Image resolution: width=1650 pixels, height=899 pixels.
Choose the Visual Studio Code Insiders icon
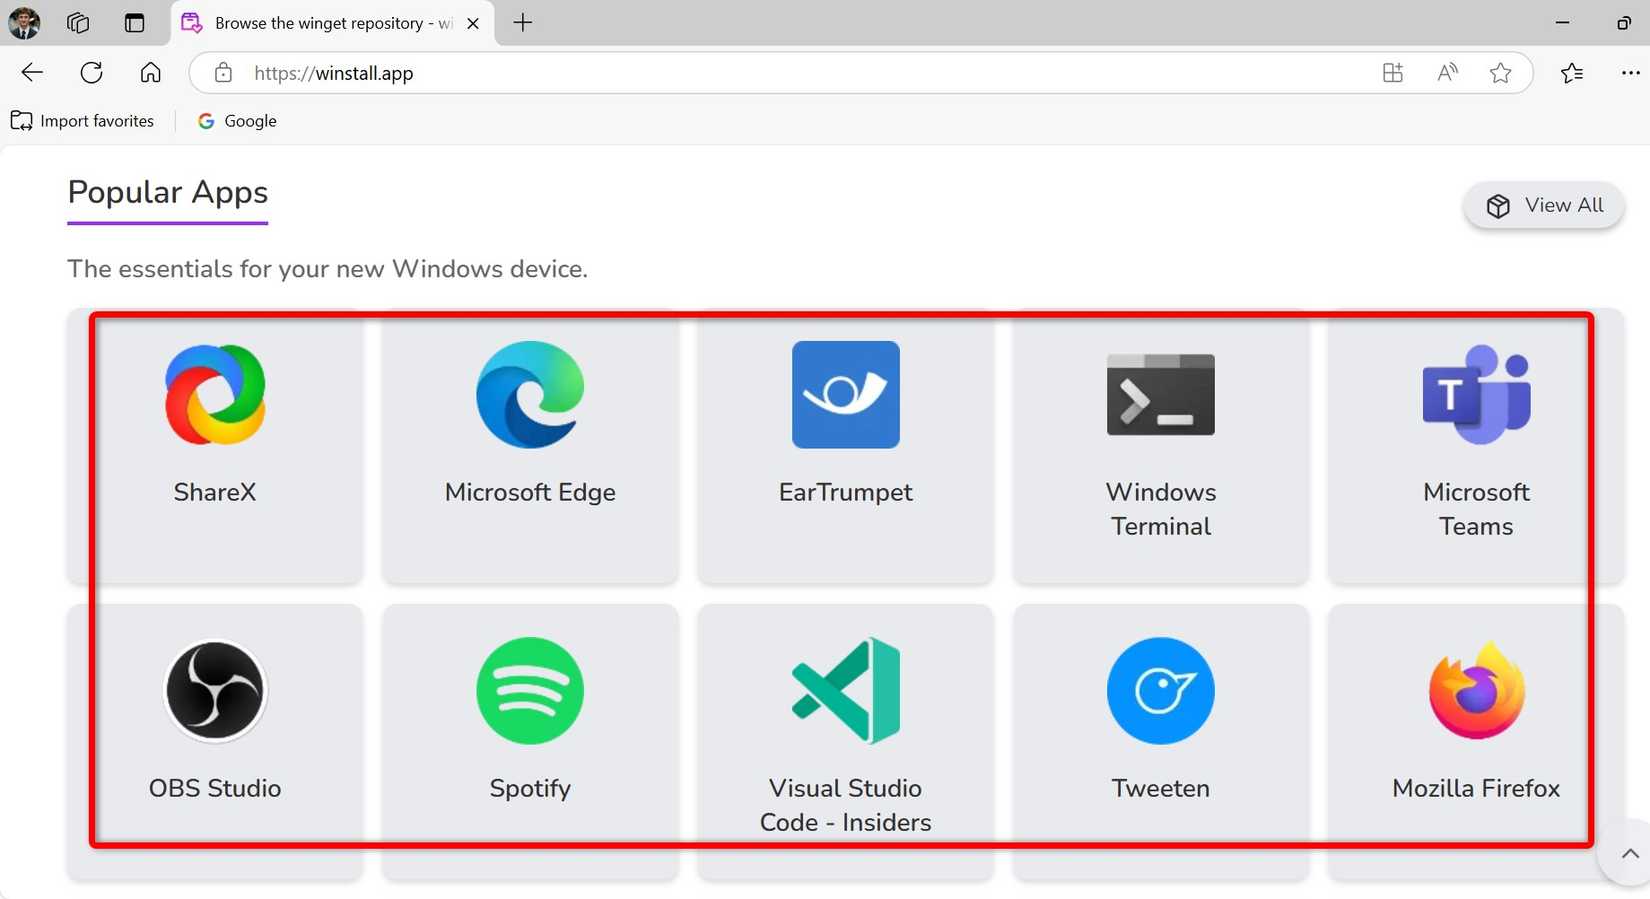846,690
